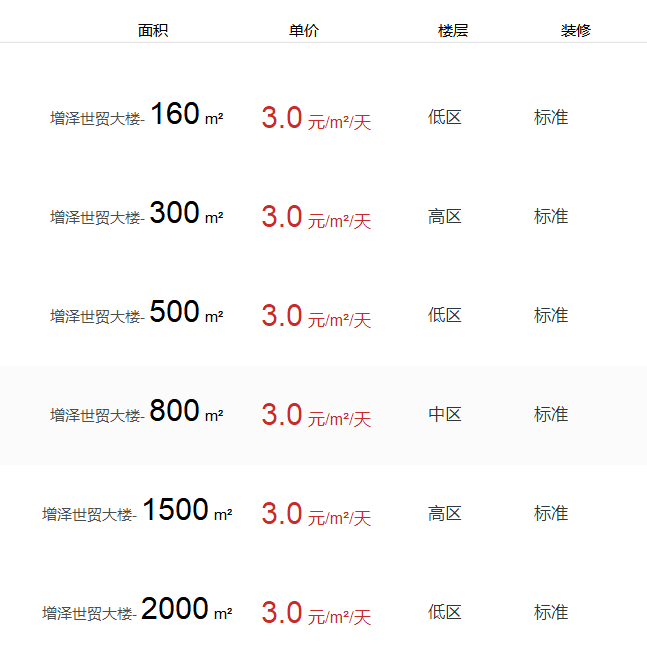
Task: Select 标准 in the 1500 m² row
Action: coord(551,513)
